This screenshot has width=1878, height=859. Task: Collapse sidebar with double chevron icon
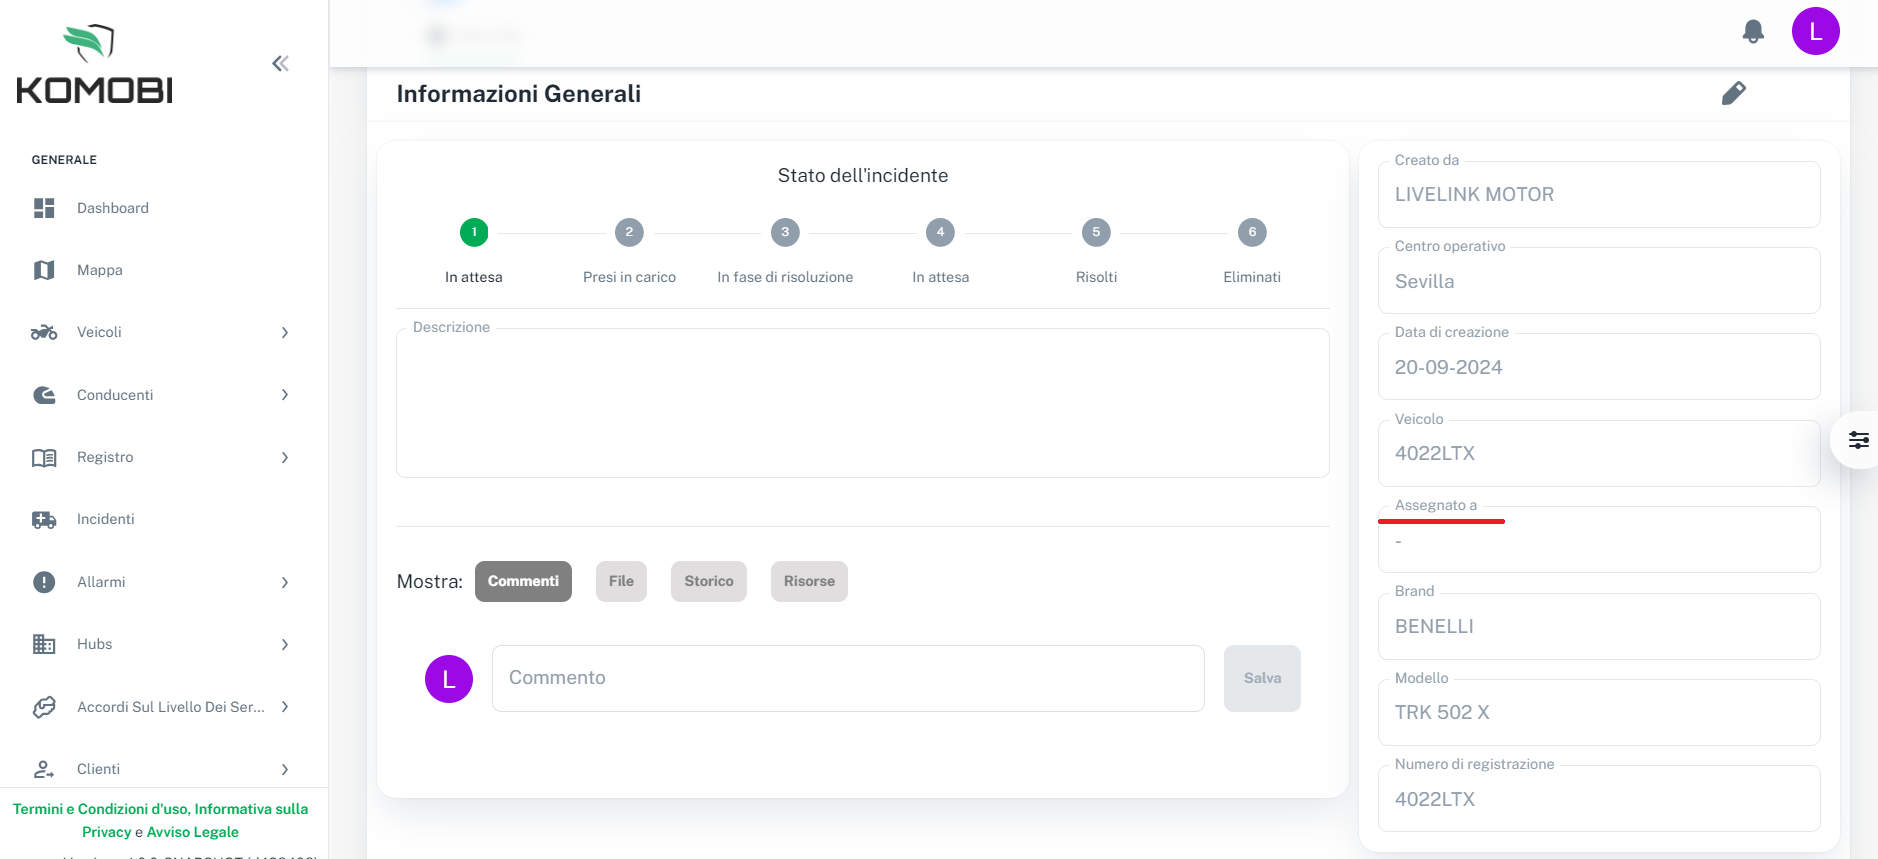point(280,64)
